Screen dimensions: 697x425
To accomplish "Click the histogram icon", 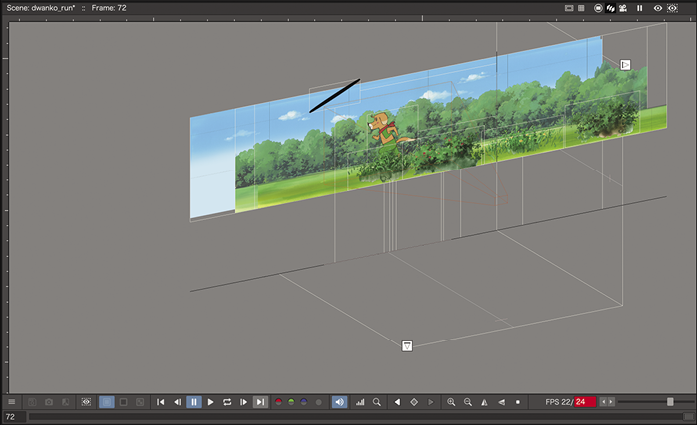I will tap(360, 402).
